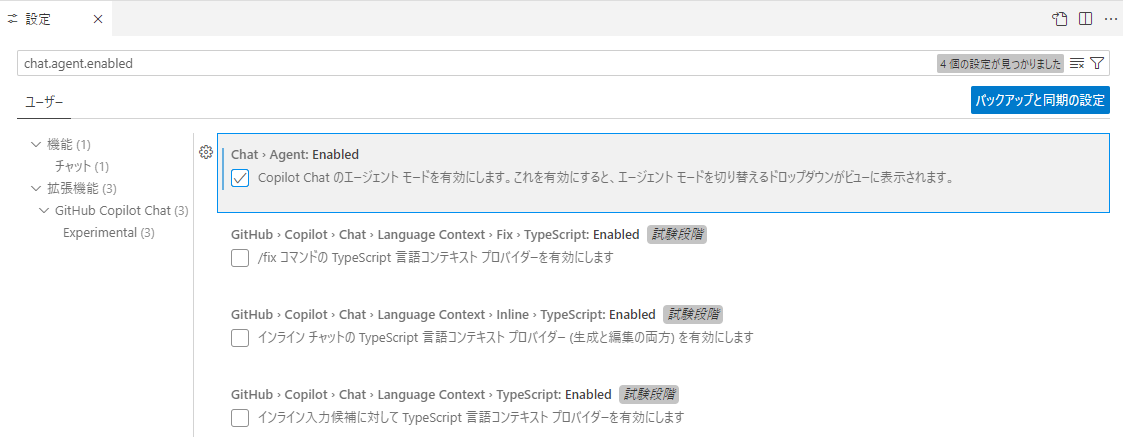Collapse the GitHub Copilot Chat node

click(x=44, y=210)
